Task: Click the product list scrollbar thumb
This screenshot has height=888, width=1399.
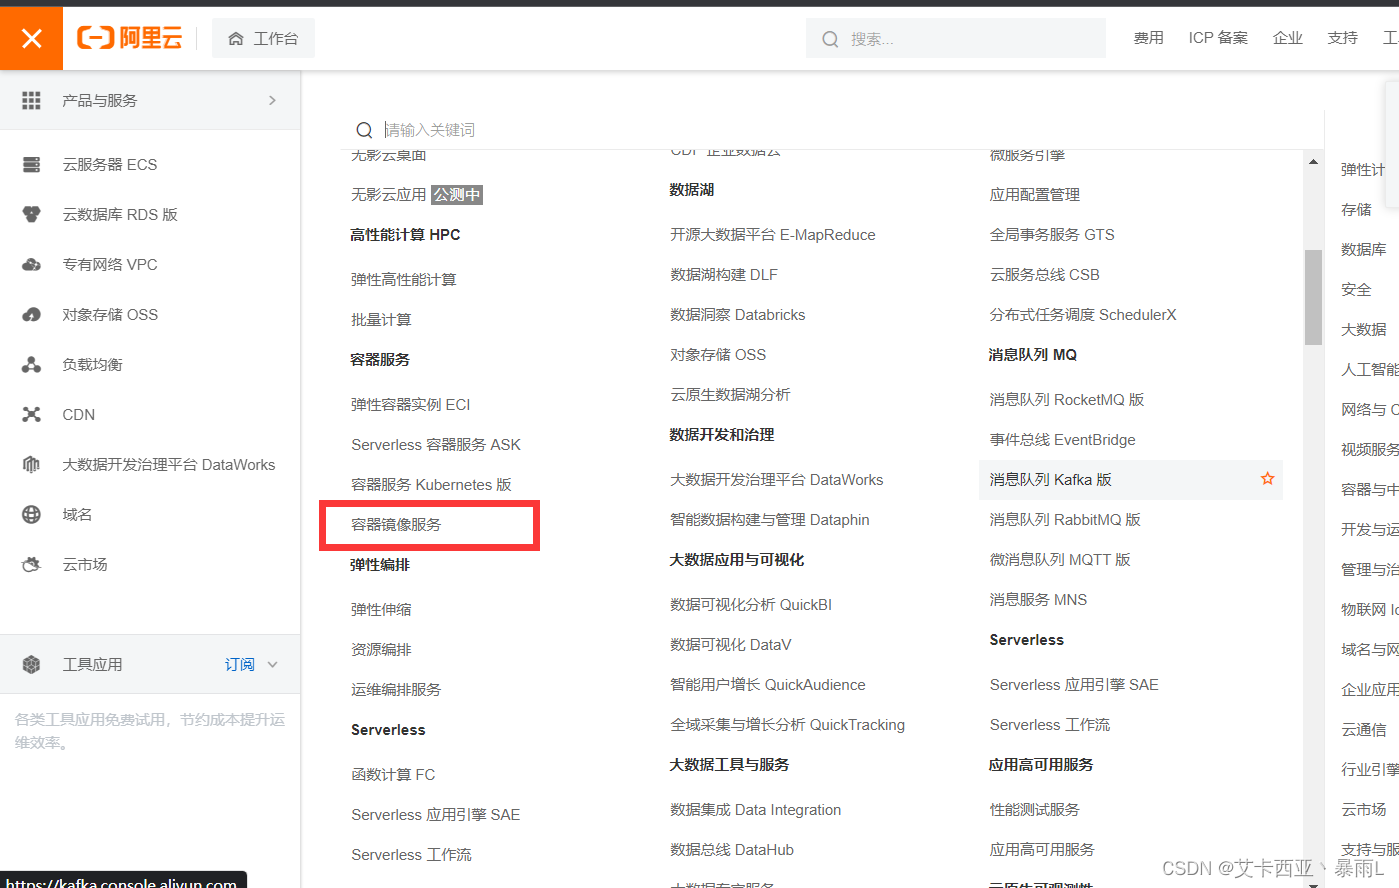Action: [1313, 296]
